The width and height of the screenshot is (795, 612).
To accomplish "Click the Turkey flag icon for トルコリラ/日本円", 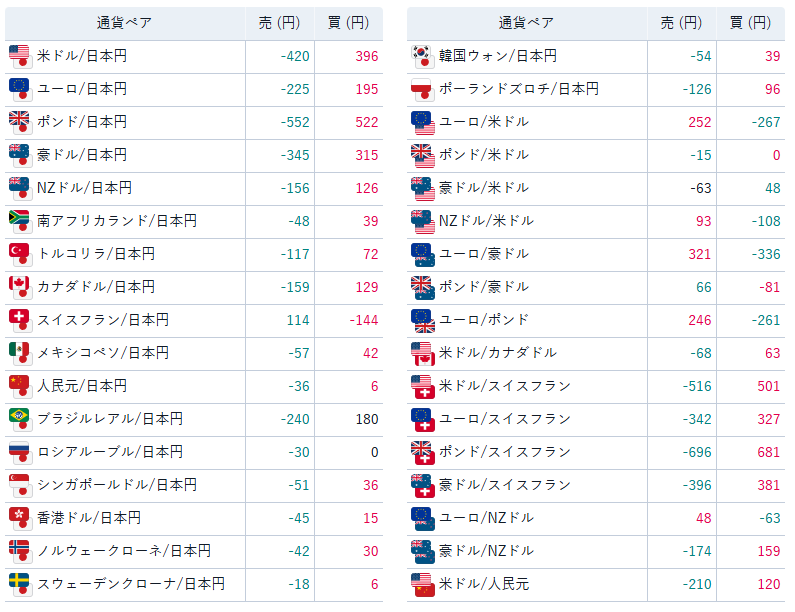I will (19, 254).
